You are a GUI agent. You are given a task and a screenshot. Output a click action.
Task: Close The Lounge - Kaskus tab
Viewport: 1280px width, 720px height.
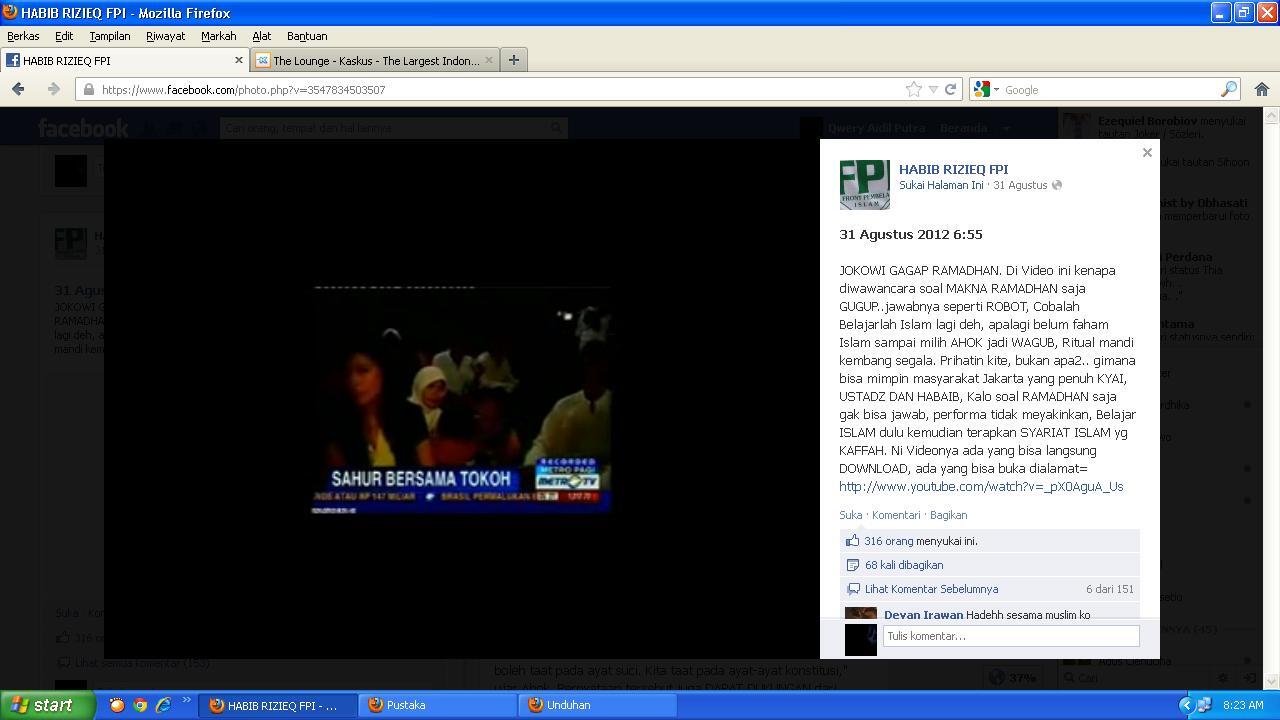tap(488, 60)
